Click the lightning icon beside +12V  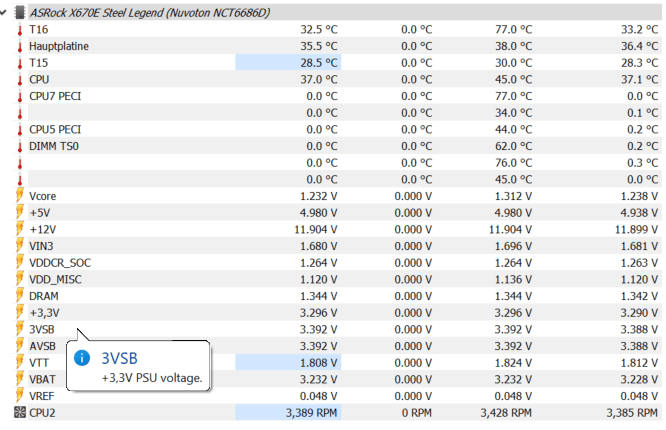[20, 229]
